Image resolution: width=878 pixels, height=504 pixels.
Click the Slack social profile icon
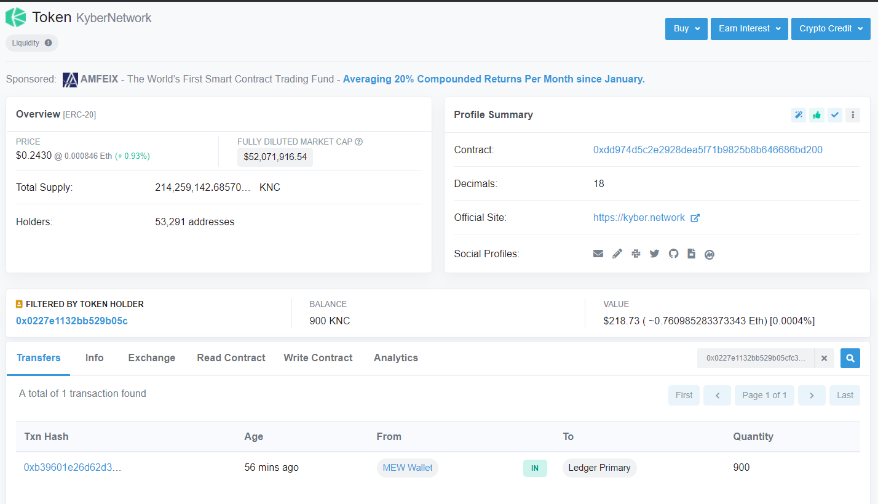point(636,254)
